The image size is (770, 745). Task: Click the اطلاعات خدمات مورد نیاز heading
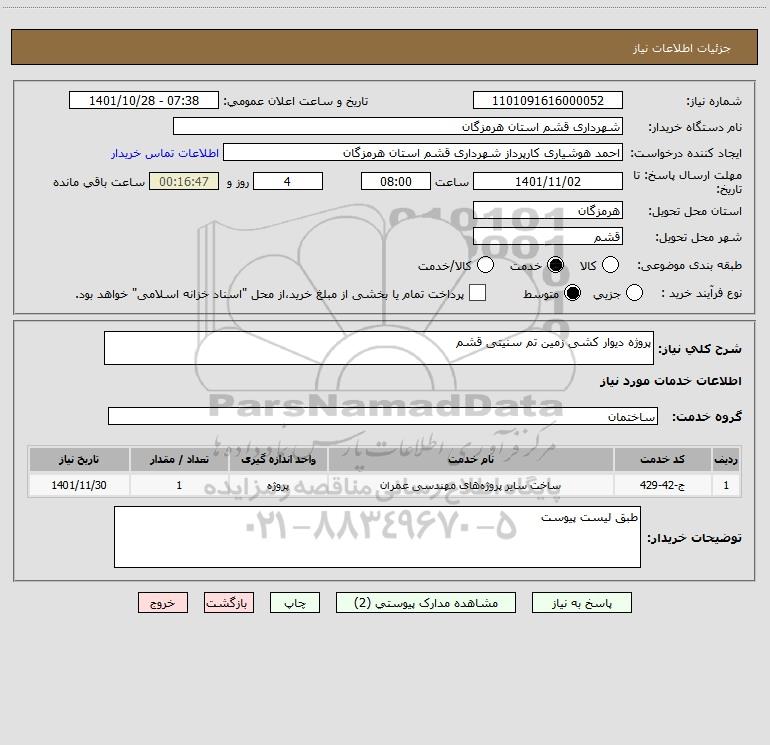[x=671, y=381]
